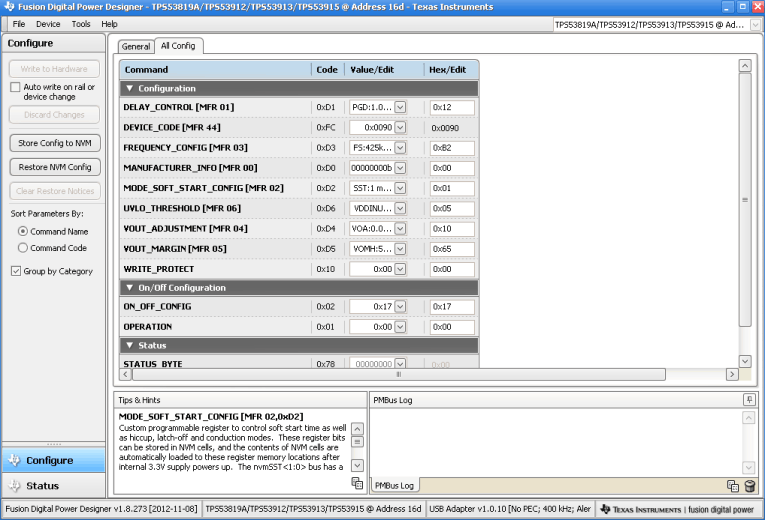The image size is (765, 520).
Task: Switch to the General tab
Action: click(136, 46)
